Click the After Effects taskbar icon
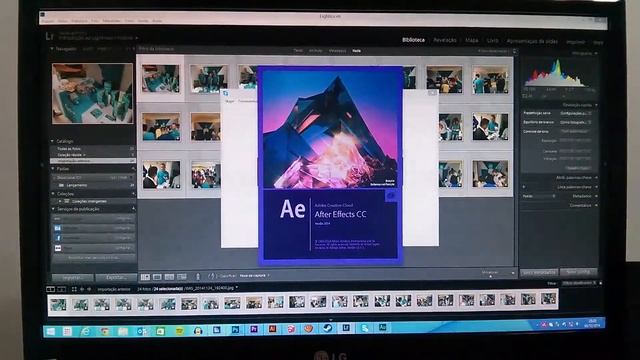 pos(382,327)
